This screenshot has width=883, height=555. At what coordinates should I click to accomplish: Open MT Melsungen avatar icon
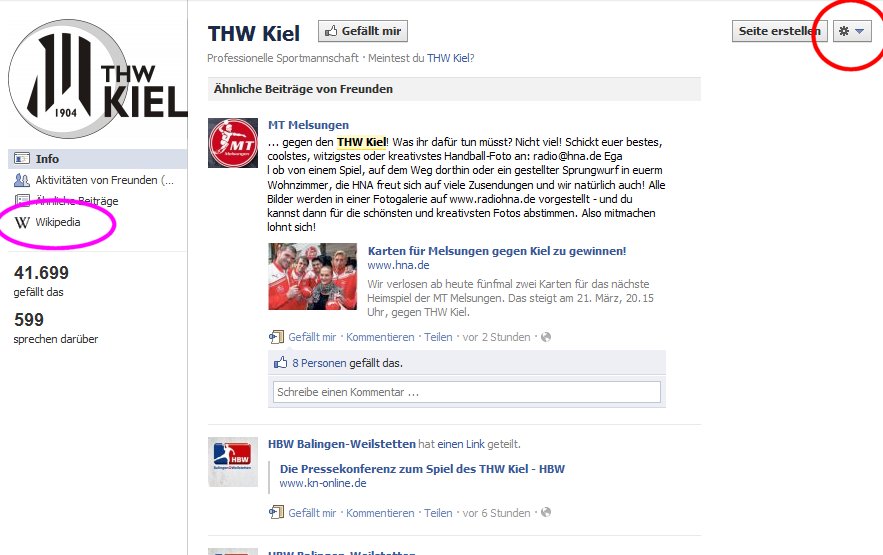233,143
